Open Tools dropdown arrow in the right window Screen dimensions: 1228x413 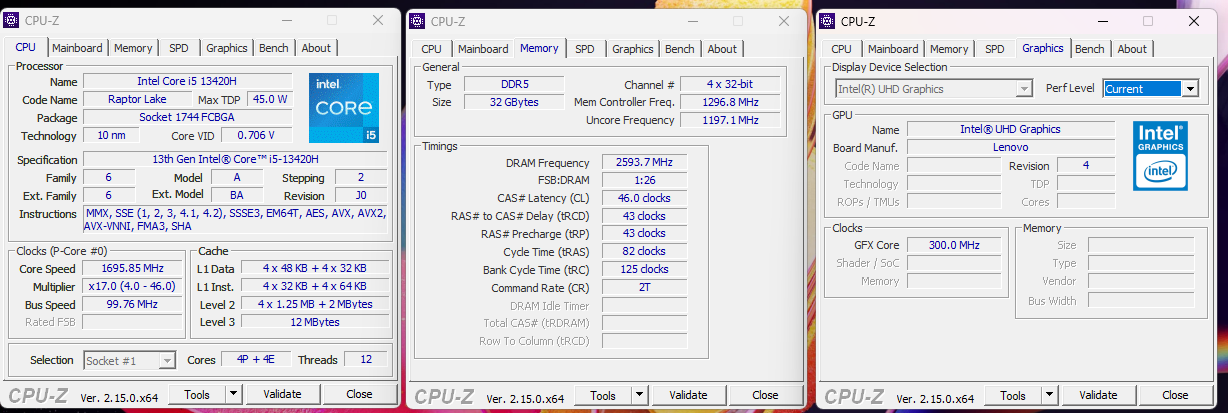click(1049, 395)
